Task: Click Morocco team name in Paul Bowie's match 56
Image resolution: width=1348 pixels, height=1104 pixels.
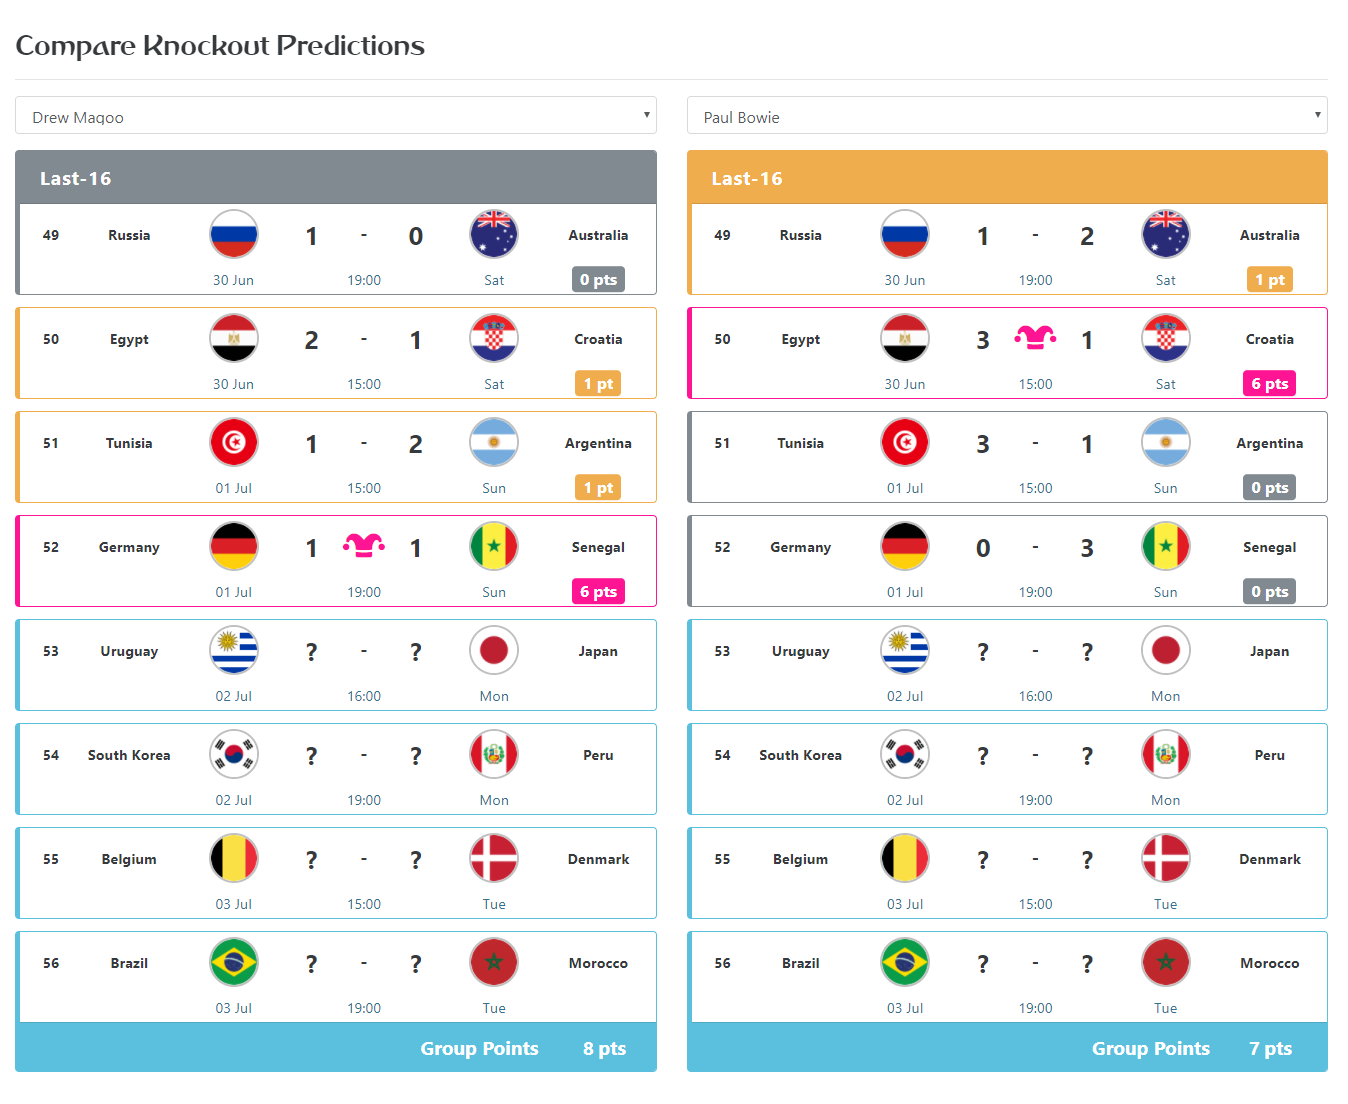Action: coord(1270,963)
